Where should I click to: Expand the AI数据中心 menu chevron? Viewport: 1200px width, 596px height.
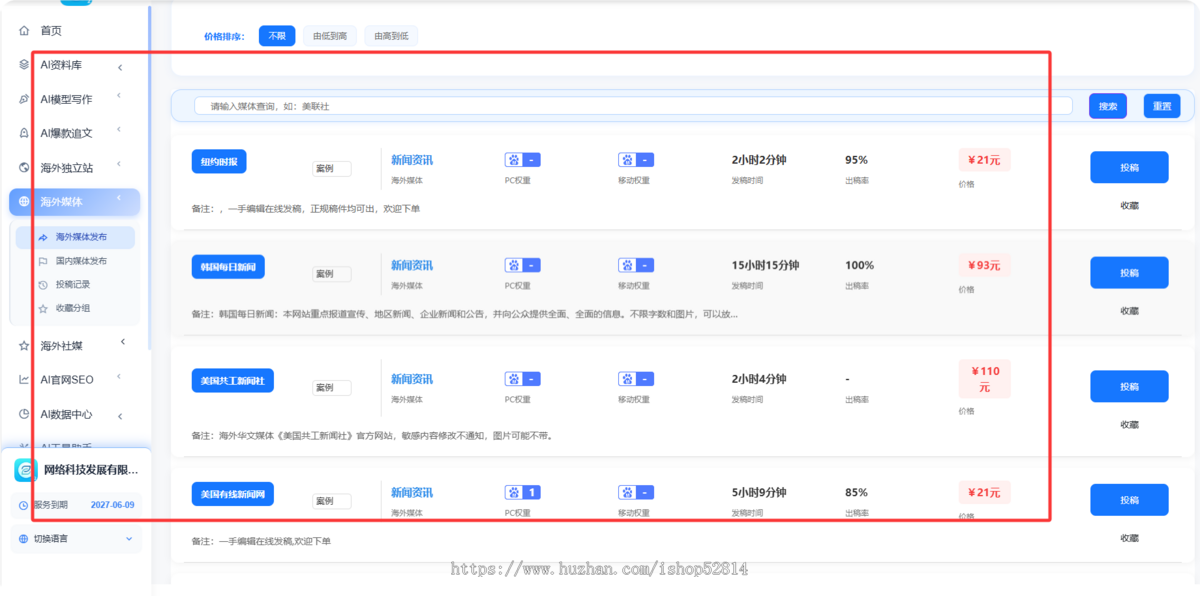pos(120,416)
